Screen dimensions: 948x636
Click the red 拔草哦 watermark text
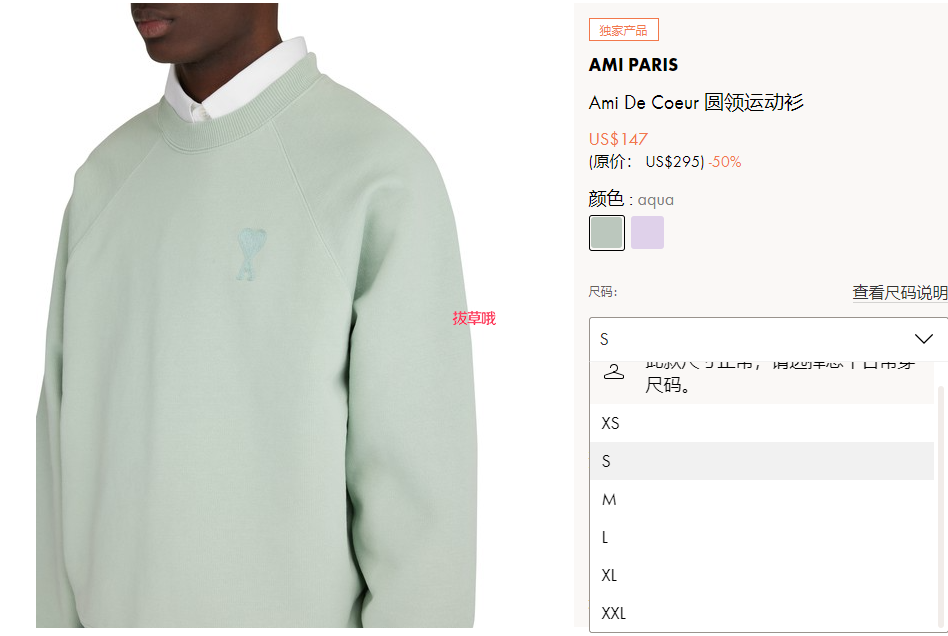tap(474, 318)
